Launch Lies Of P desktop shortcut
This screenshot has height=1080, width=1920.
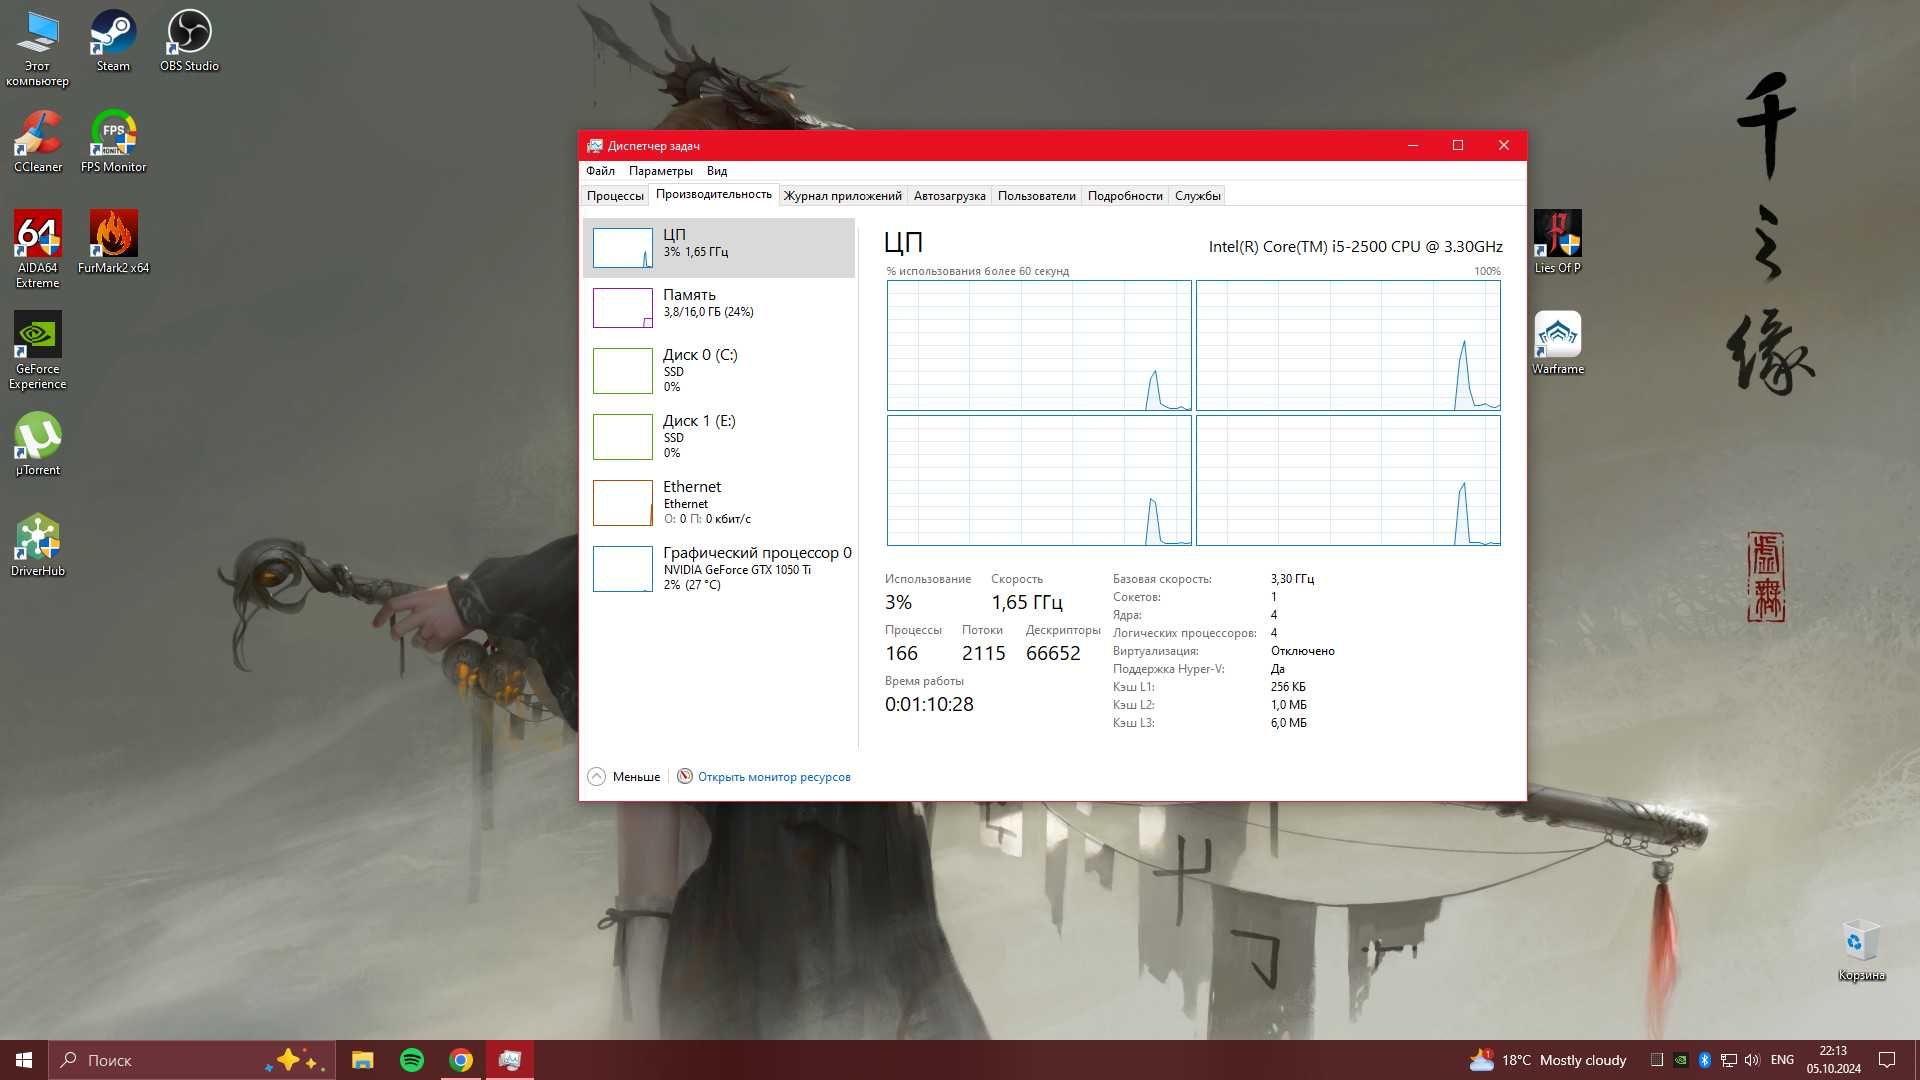[1557, 241]
